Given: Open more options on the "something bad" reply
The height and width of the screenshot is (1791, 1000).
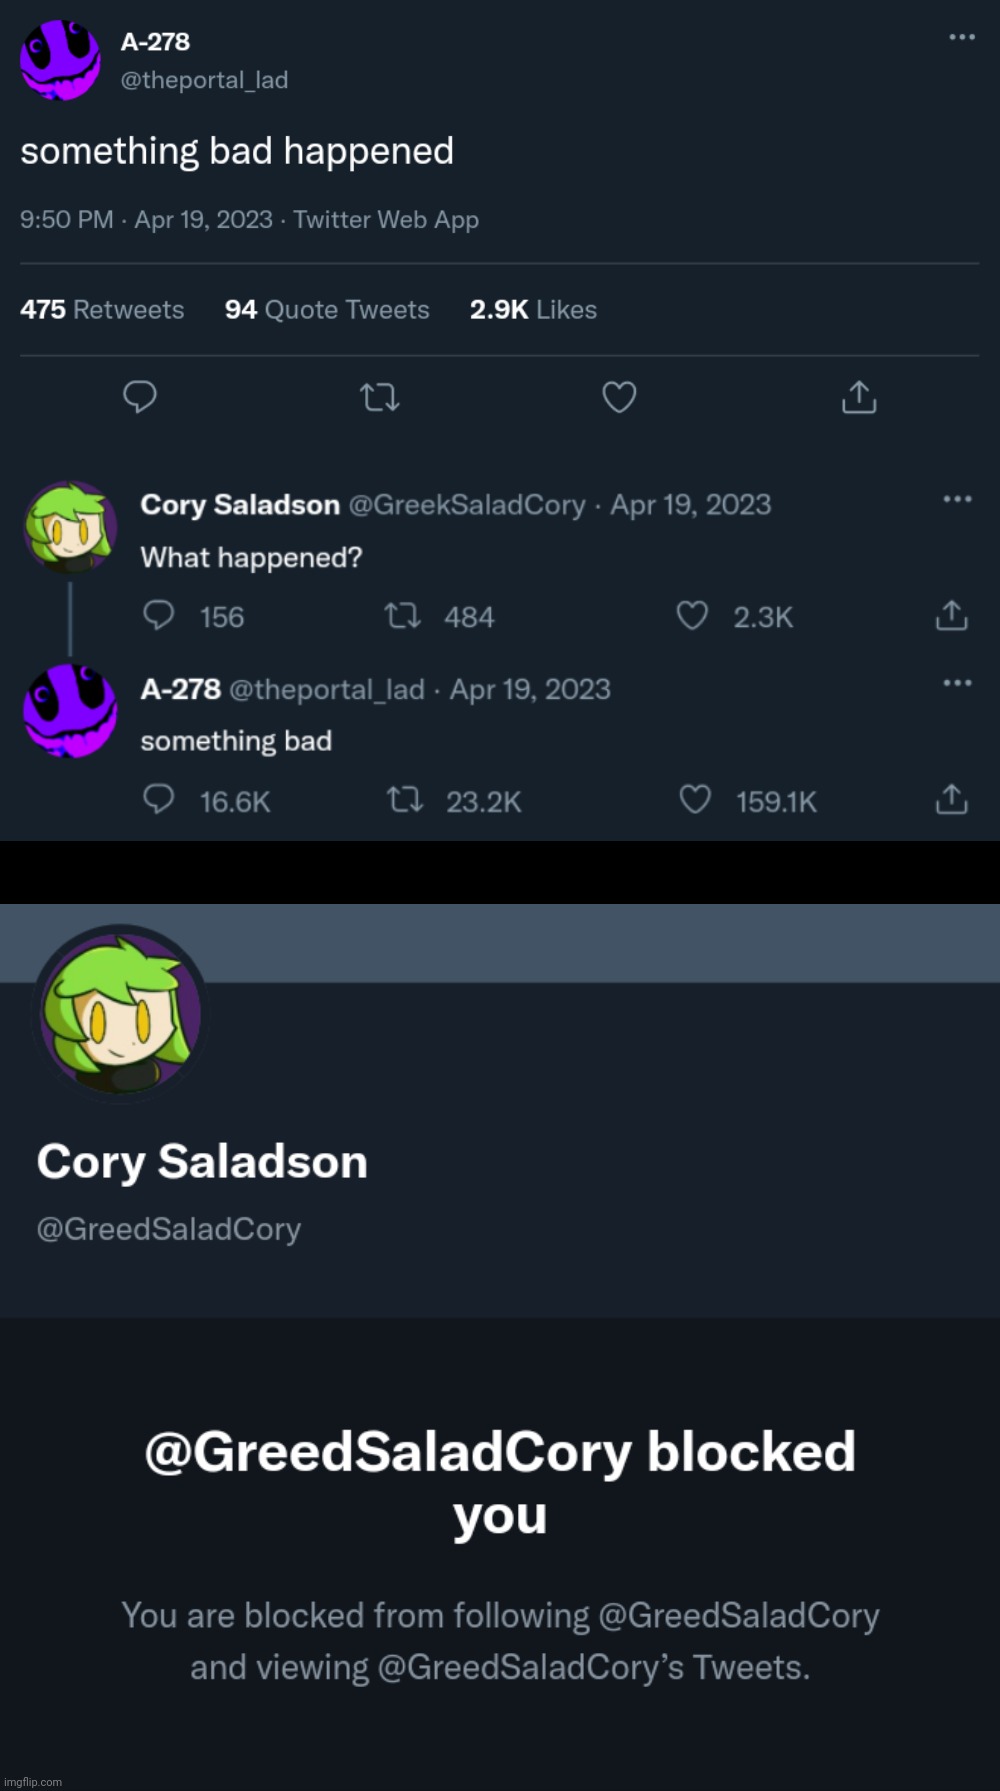Looking at the screenshot, I should [x=957, y=683].
